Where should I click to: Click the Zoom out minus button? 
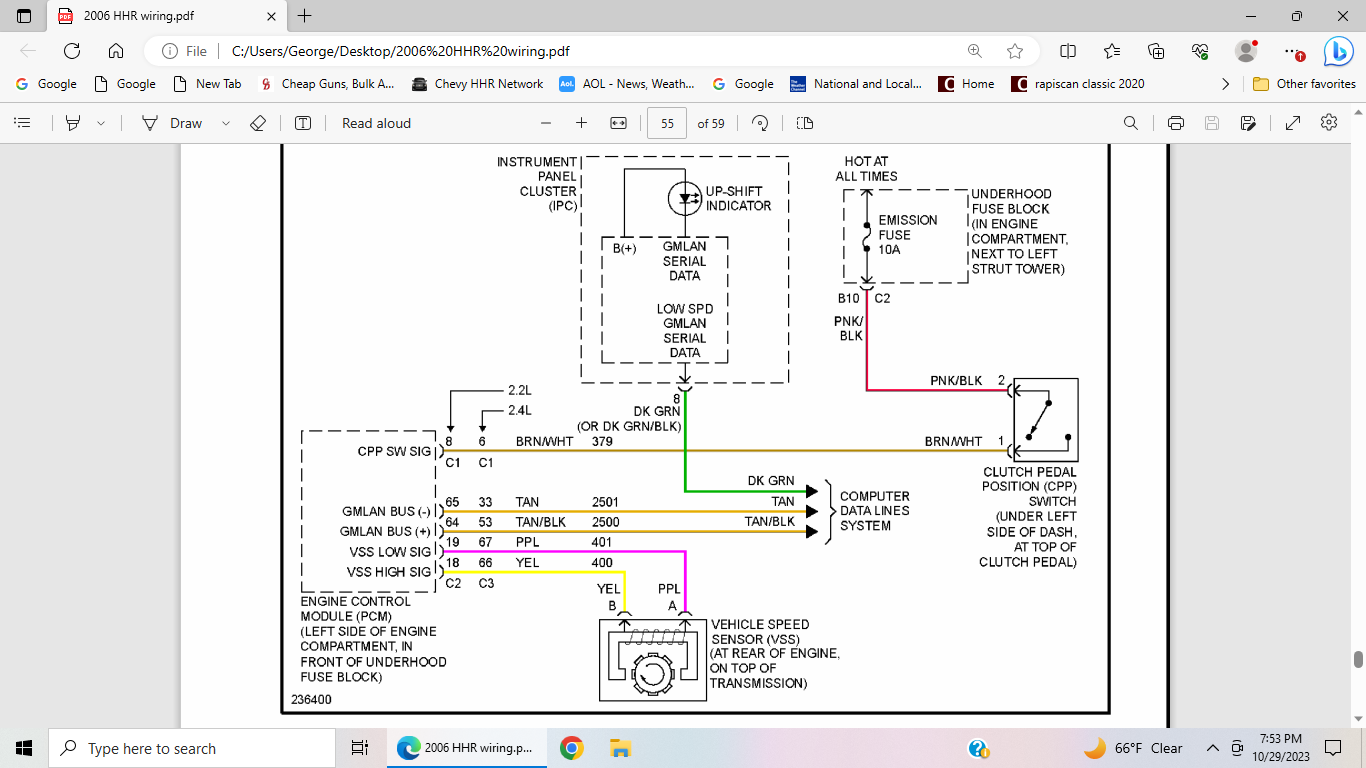point(546,123)
